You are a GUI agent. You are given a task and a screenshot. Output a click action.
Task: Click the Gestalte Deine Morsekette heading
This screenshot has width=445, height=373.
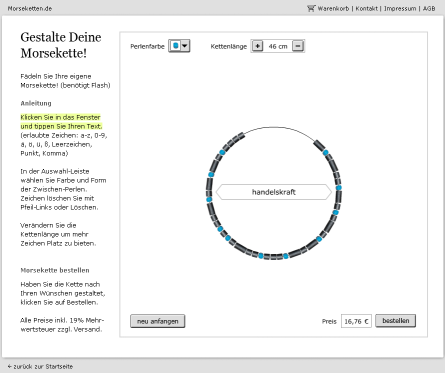coord(61,45)
